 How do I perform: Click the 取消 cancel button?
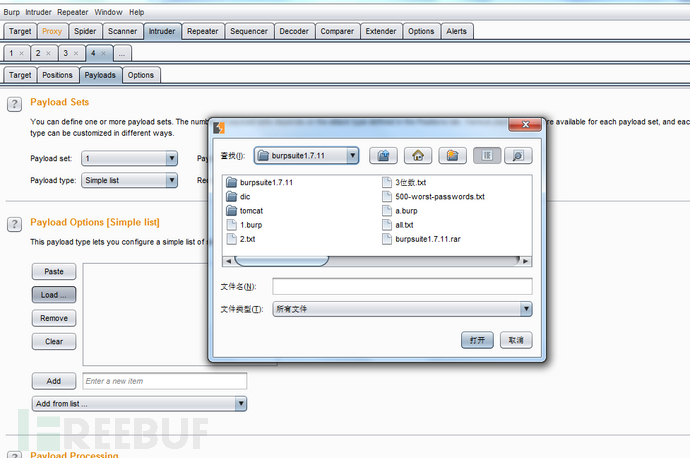[x=516, y=340]
